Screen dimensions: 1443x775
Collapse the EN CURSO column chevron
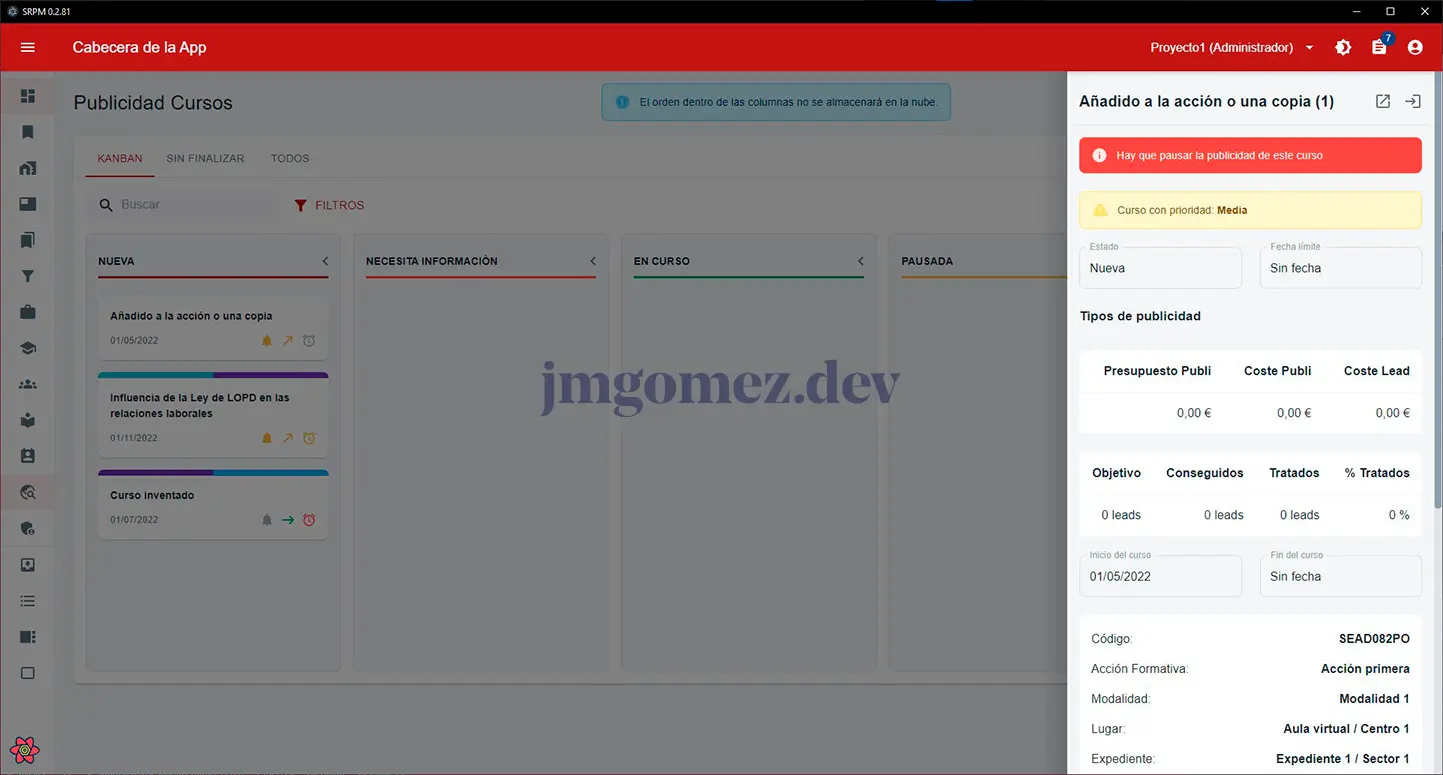coord(861,261)
